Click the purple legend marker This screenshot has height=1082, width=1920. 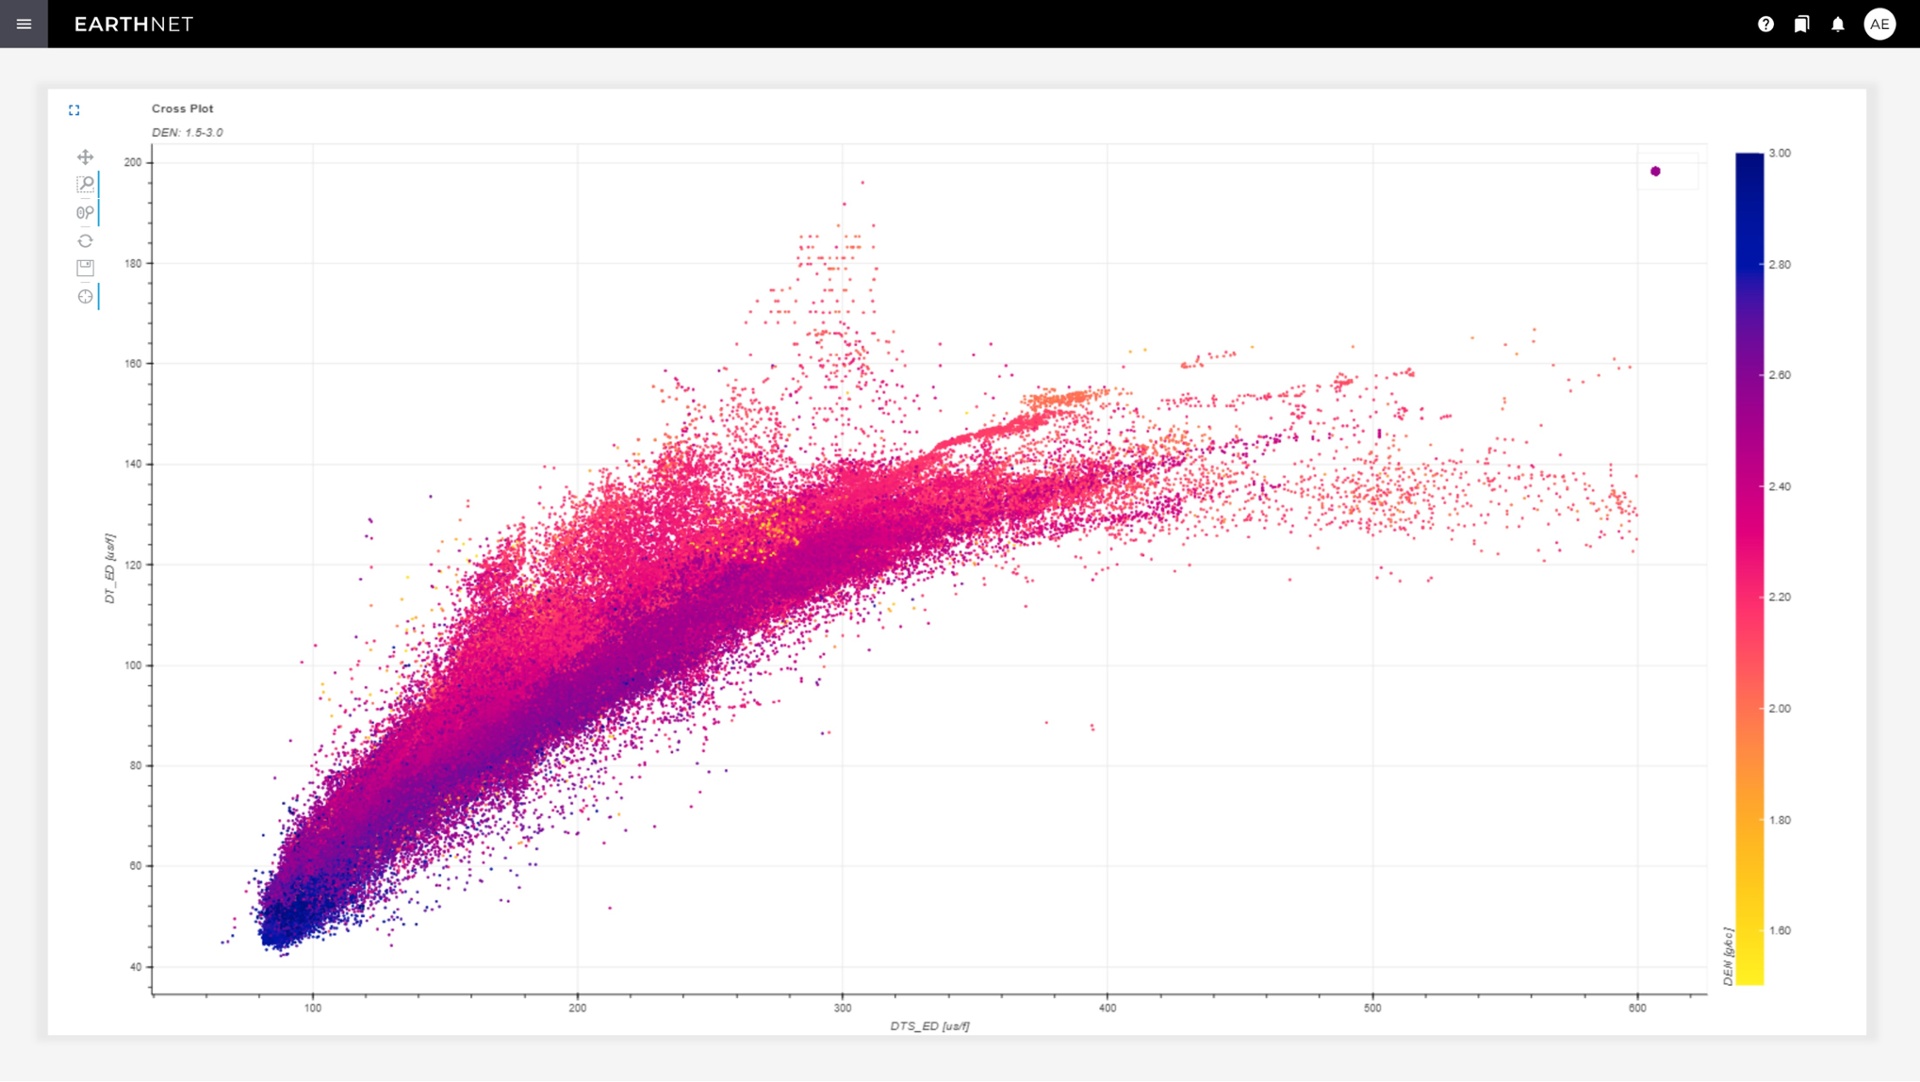coord(1655,171)
